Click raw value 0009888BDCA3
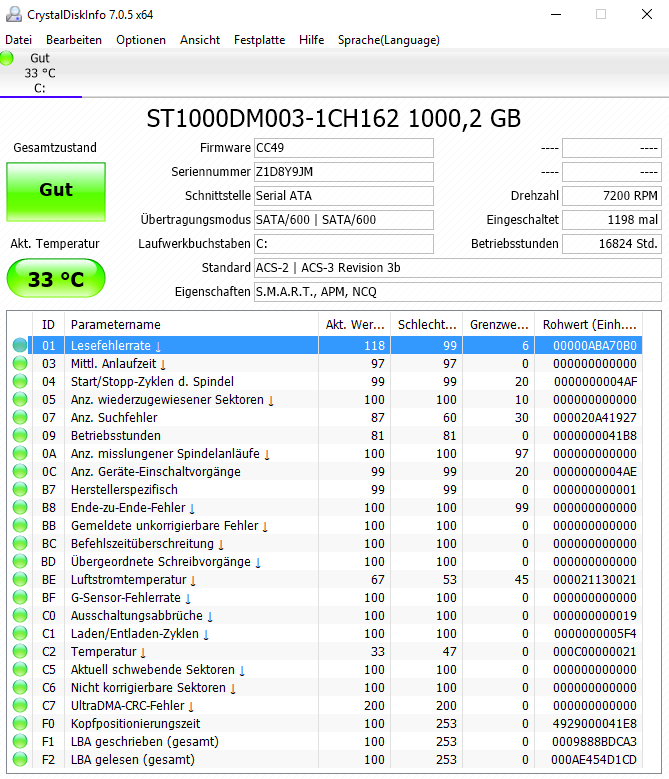Viewport: 669px width, 779px height. [595, 742]
